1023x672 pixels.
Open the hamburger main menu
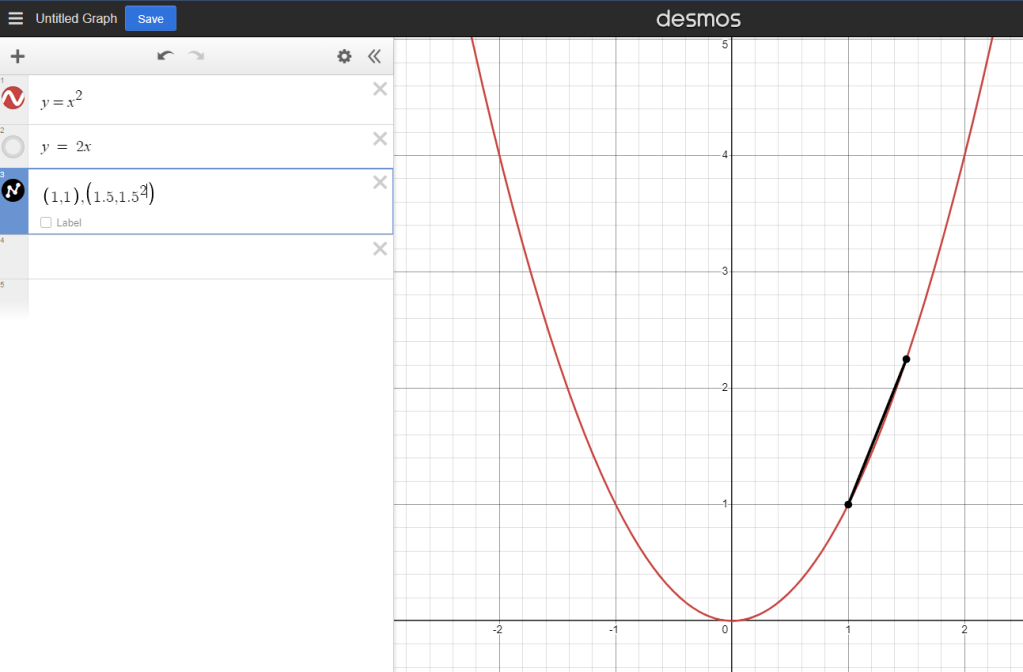click(15, 18)
